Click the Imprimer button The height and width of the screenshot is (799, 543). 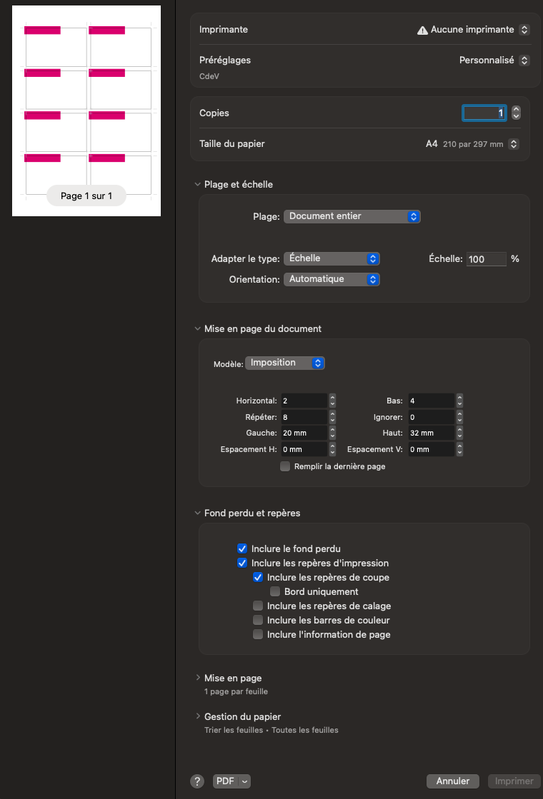tap(514, 781)
